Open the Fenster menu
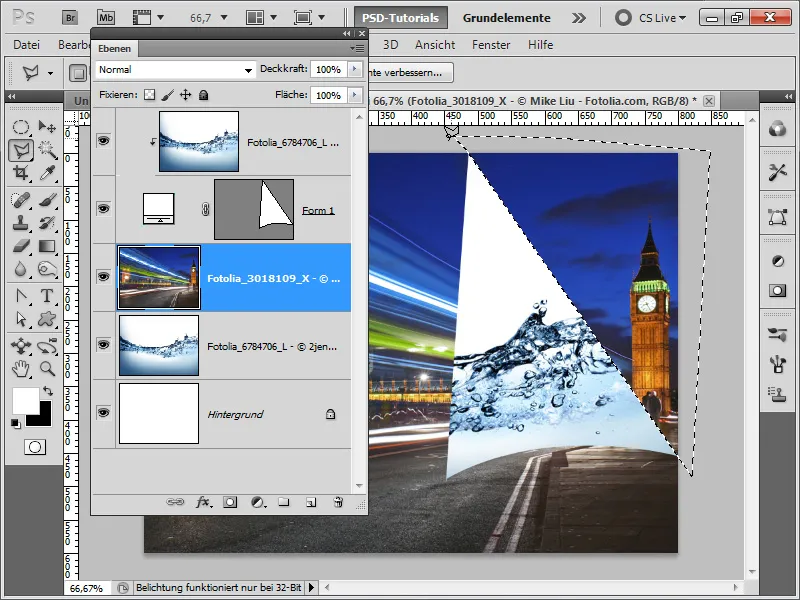The width and height of the screenshot is (800, 600). [x=491, y=45]
